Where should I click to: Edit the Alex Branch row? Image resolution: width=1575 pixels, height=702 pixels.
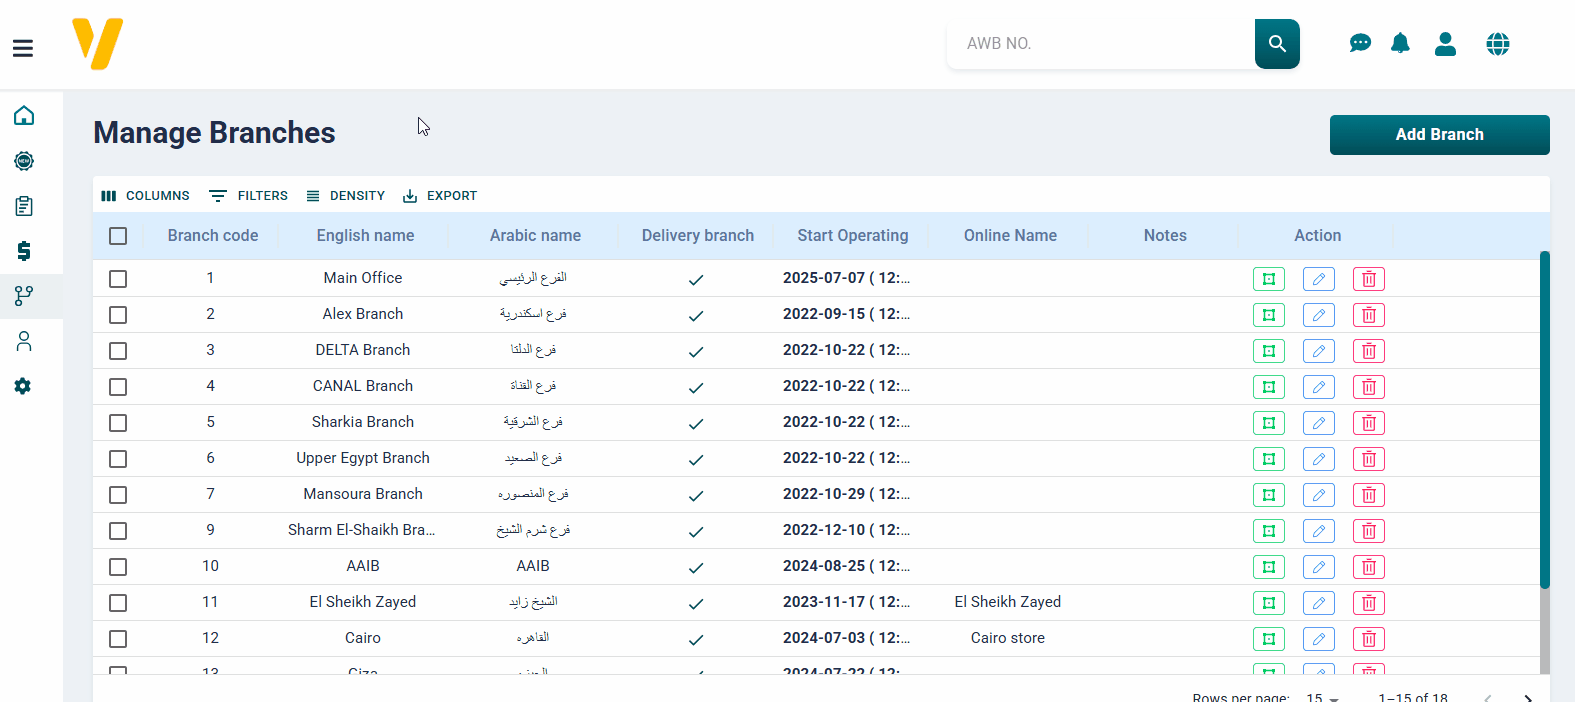(x=1318, y=315)
